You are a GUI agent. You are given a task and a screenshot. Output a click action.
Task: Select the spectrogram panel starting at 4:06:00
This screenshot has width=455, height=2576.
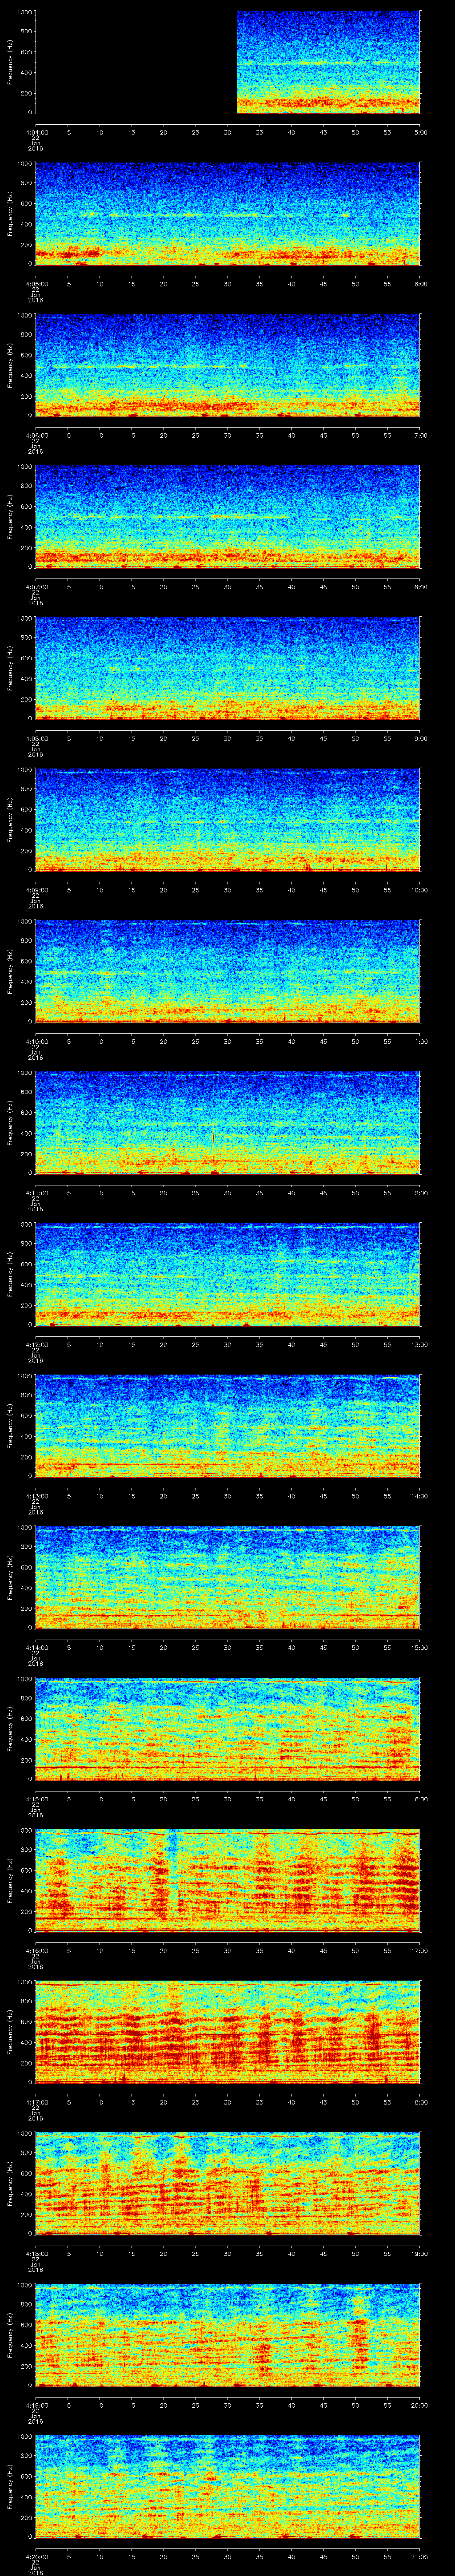(x=228, y=366)
